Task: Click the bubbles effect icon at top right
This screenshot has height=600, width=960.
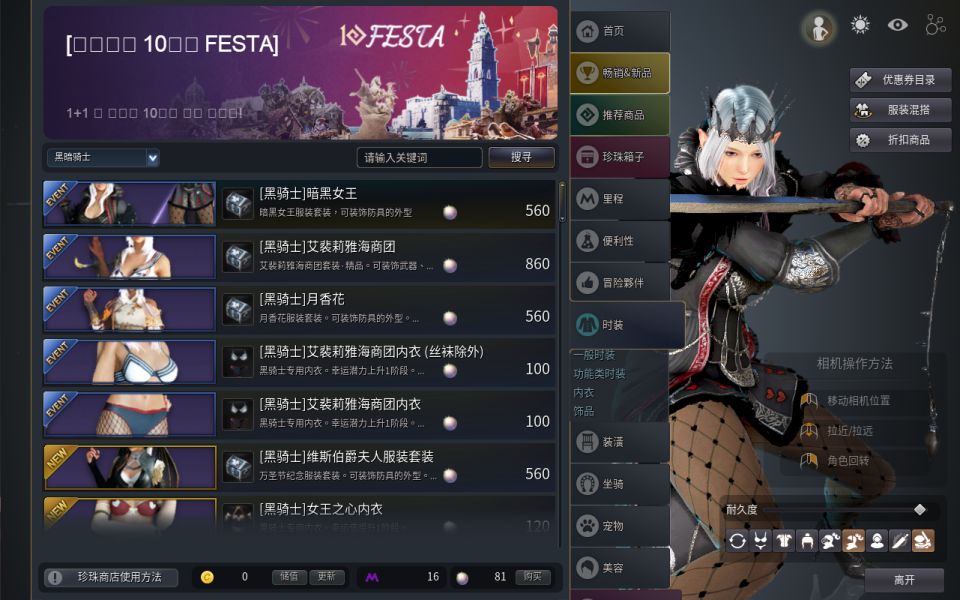Action: (x=936, y=25)
